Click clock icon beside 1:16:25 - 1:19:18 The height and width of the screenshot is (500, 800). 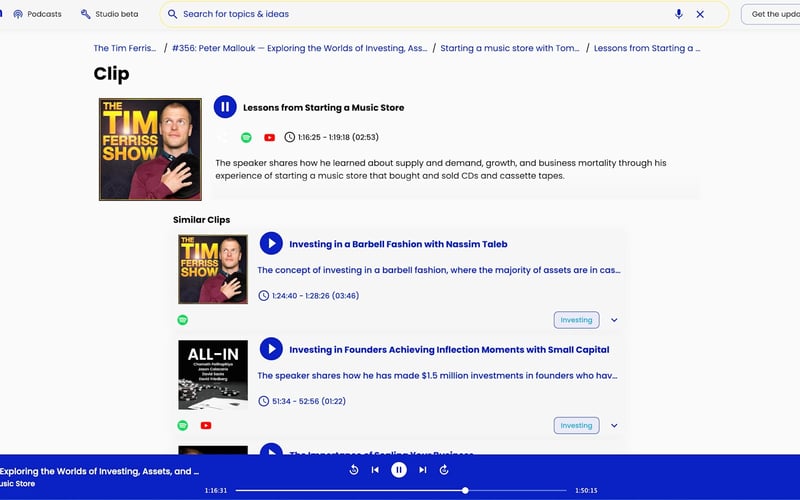click(289, 137)
